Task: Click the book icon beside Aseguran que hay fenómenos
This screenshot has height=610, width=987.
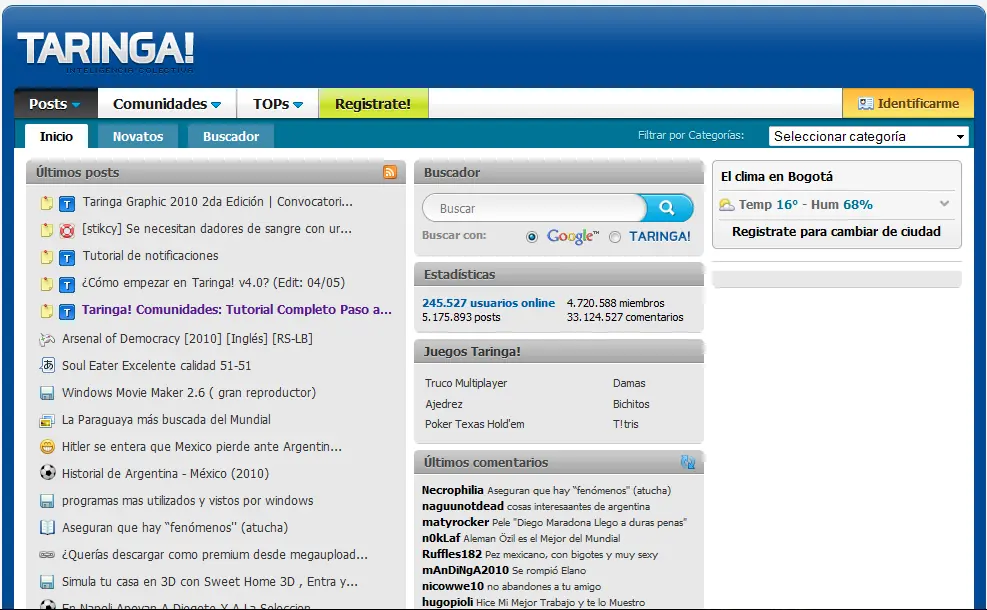Action: (x=47, y=528)
